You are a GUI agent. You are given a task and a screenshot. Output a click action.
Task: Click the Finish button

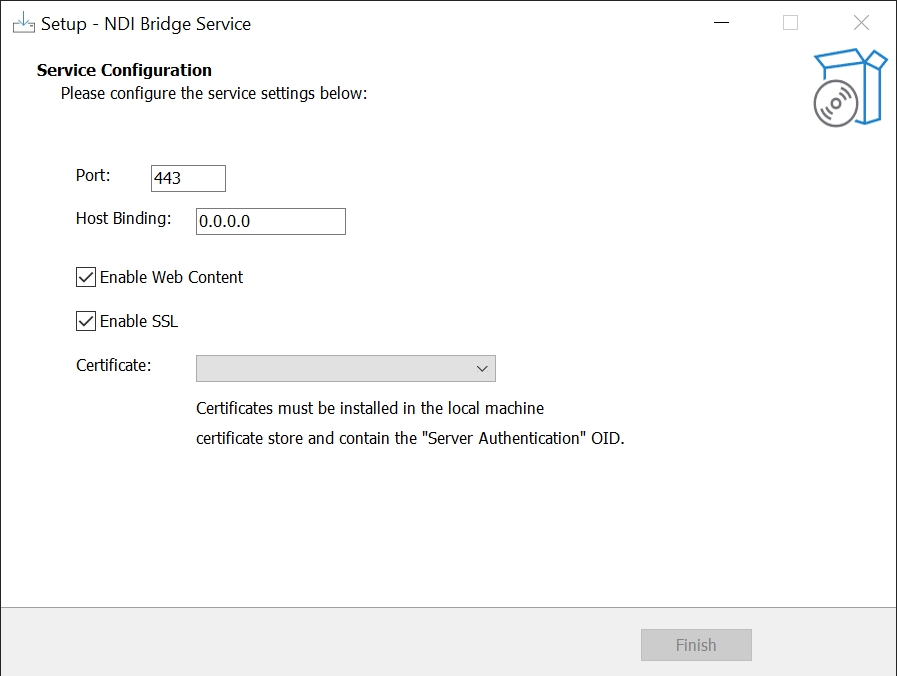[696, 645]
